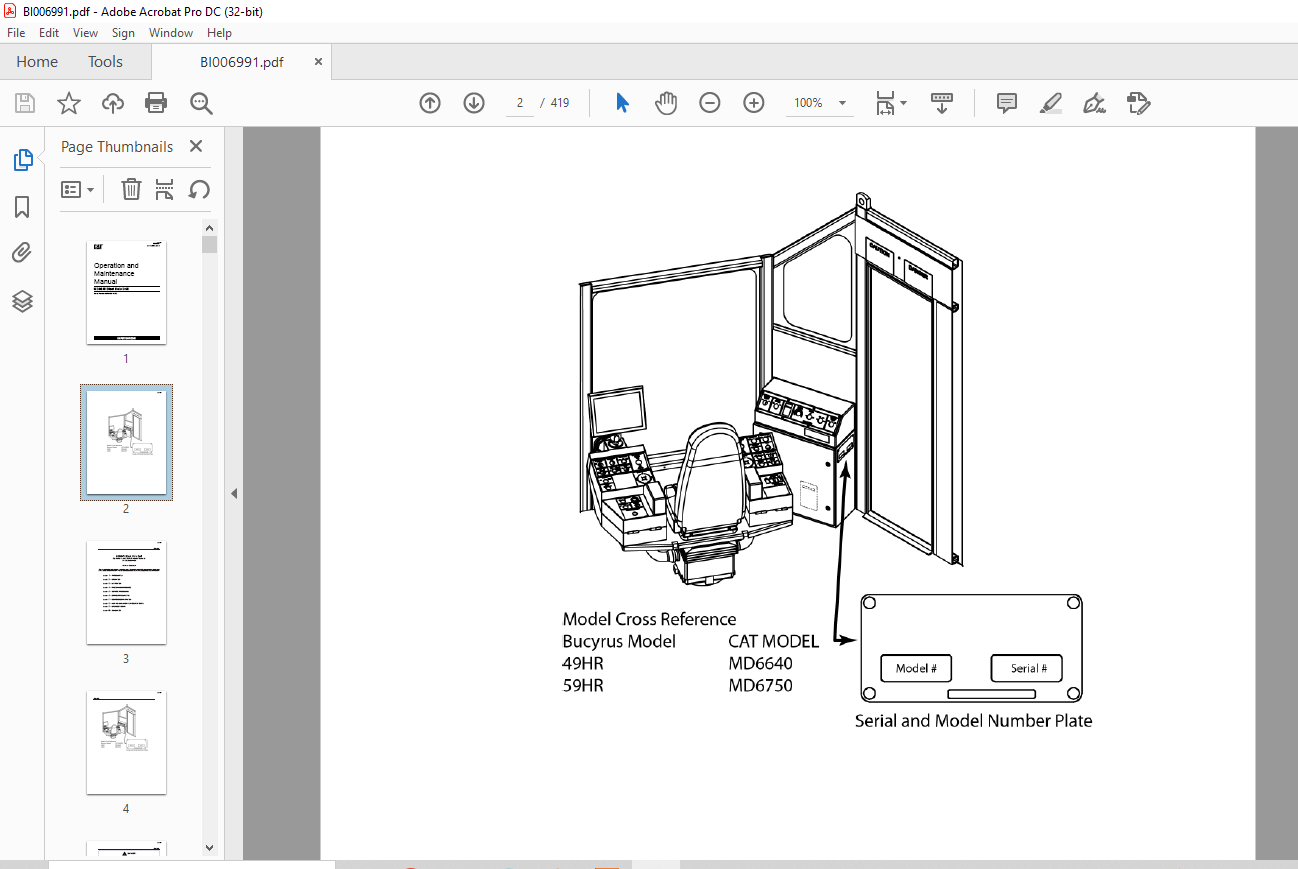Activate the arrow selection tool

click(622, 103)
